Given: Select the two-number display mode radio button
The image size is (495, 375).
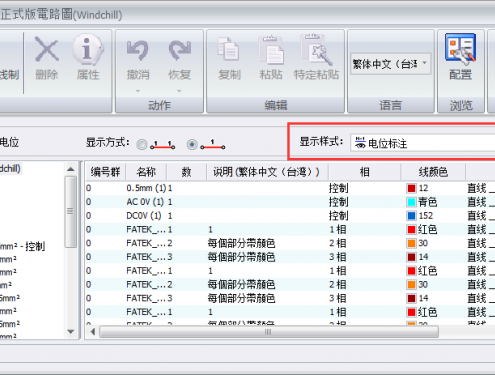Looking at the screenshot, I should 142,145.
